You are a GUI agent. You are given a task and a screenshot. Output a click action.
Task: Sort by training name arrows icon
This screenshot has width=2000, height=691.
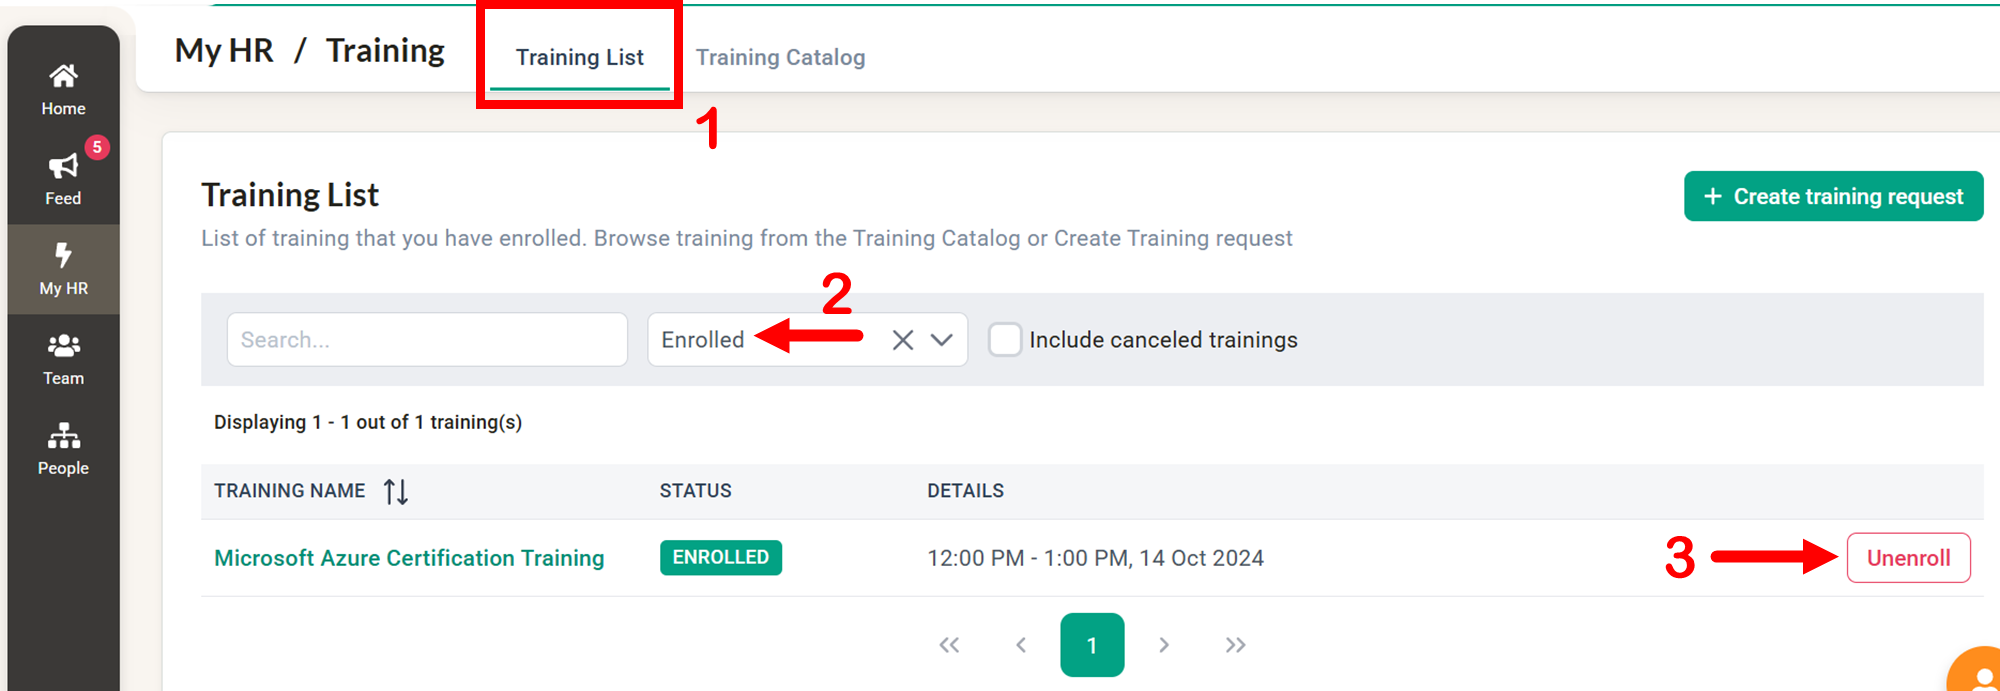(396, 491)
